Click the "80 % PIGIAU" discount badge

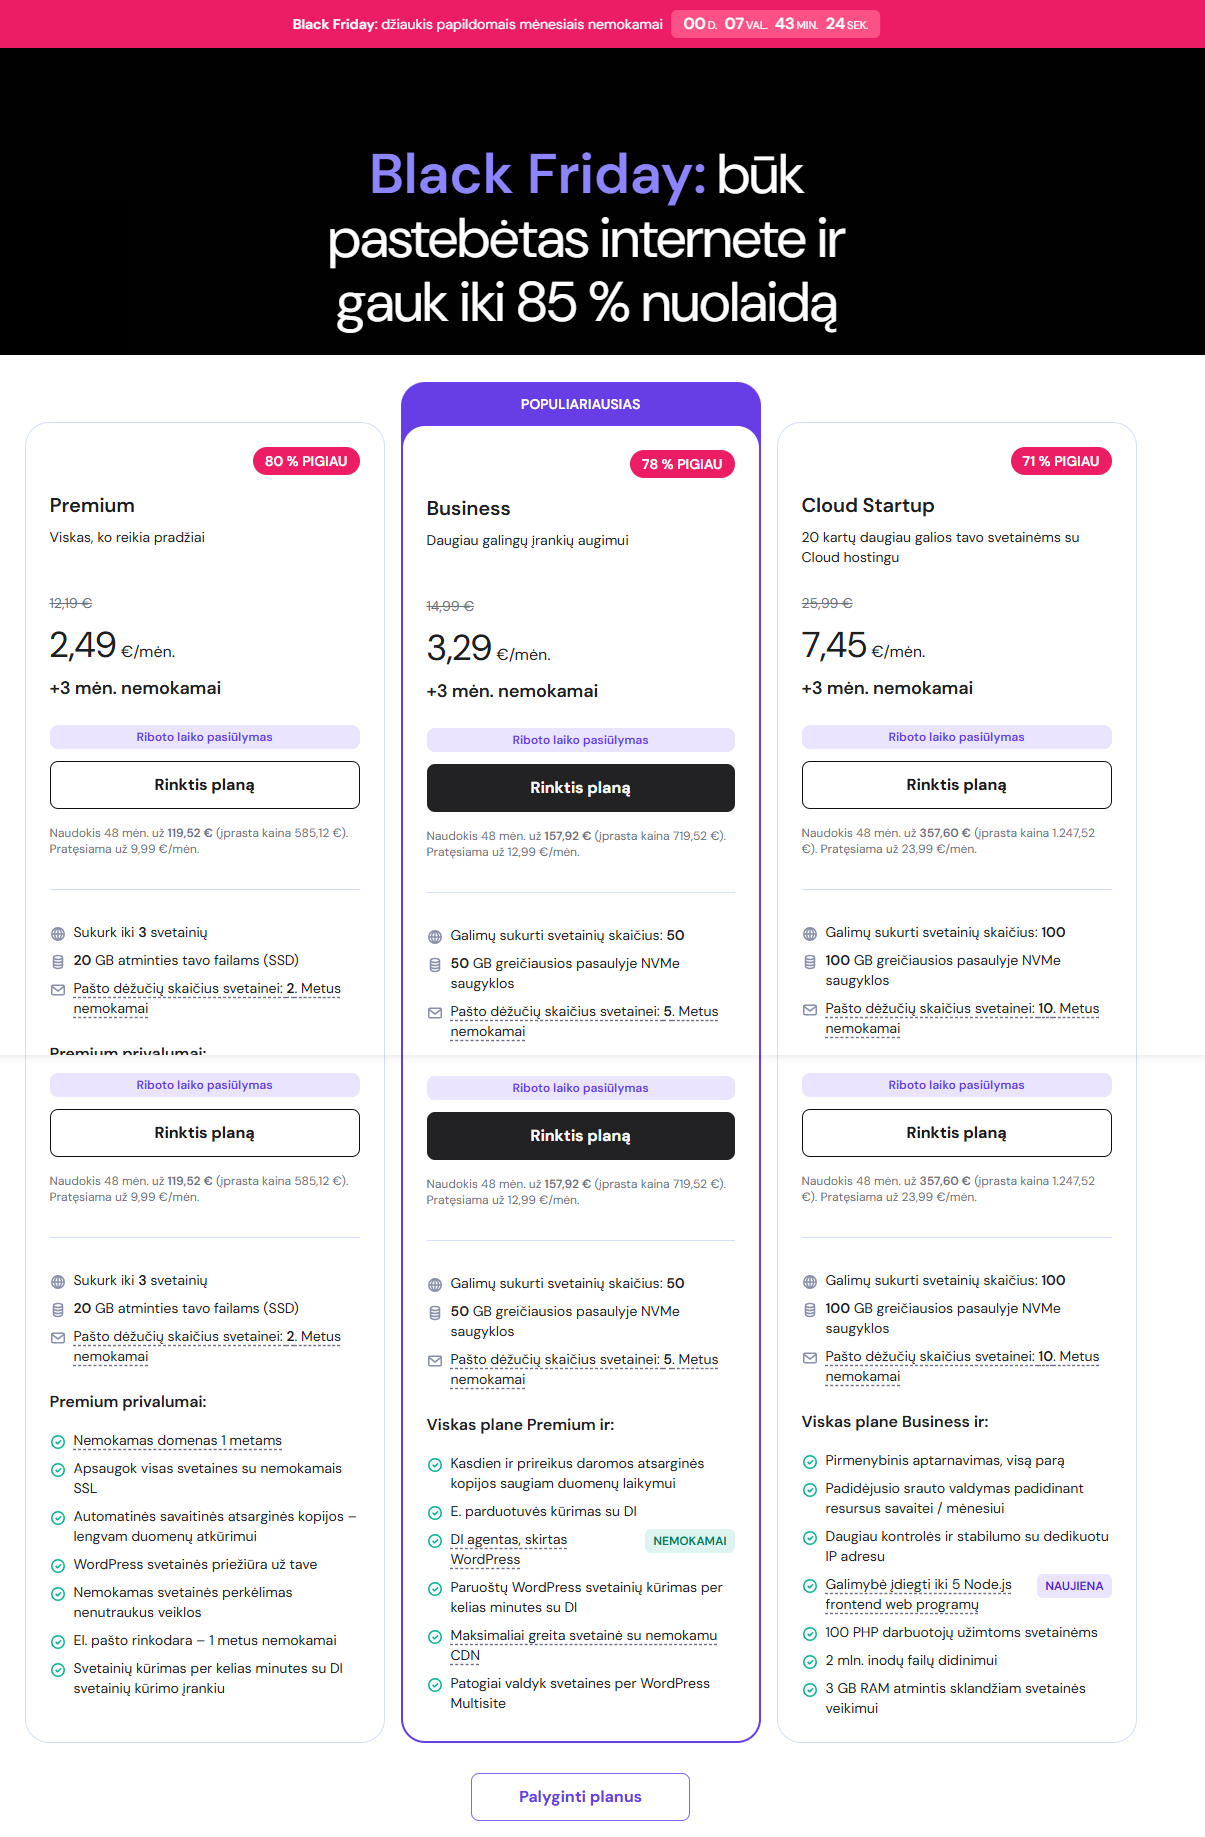point(306,461)
